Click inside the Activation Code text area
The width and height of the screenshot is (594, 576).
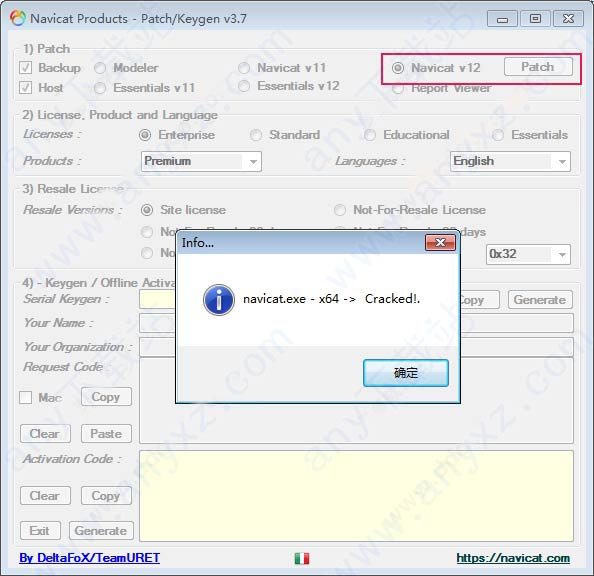[x=356, y=496]
